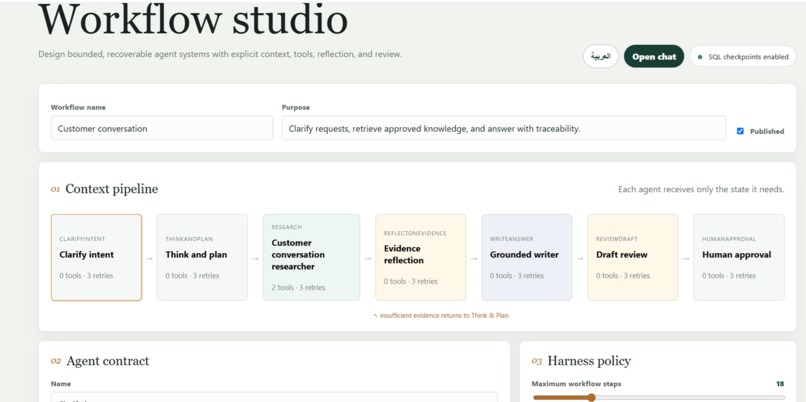Click the Purpose label
806x402 pixels.
(x=296, y=107)
